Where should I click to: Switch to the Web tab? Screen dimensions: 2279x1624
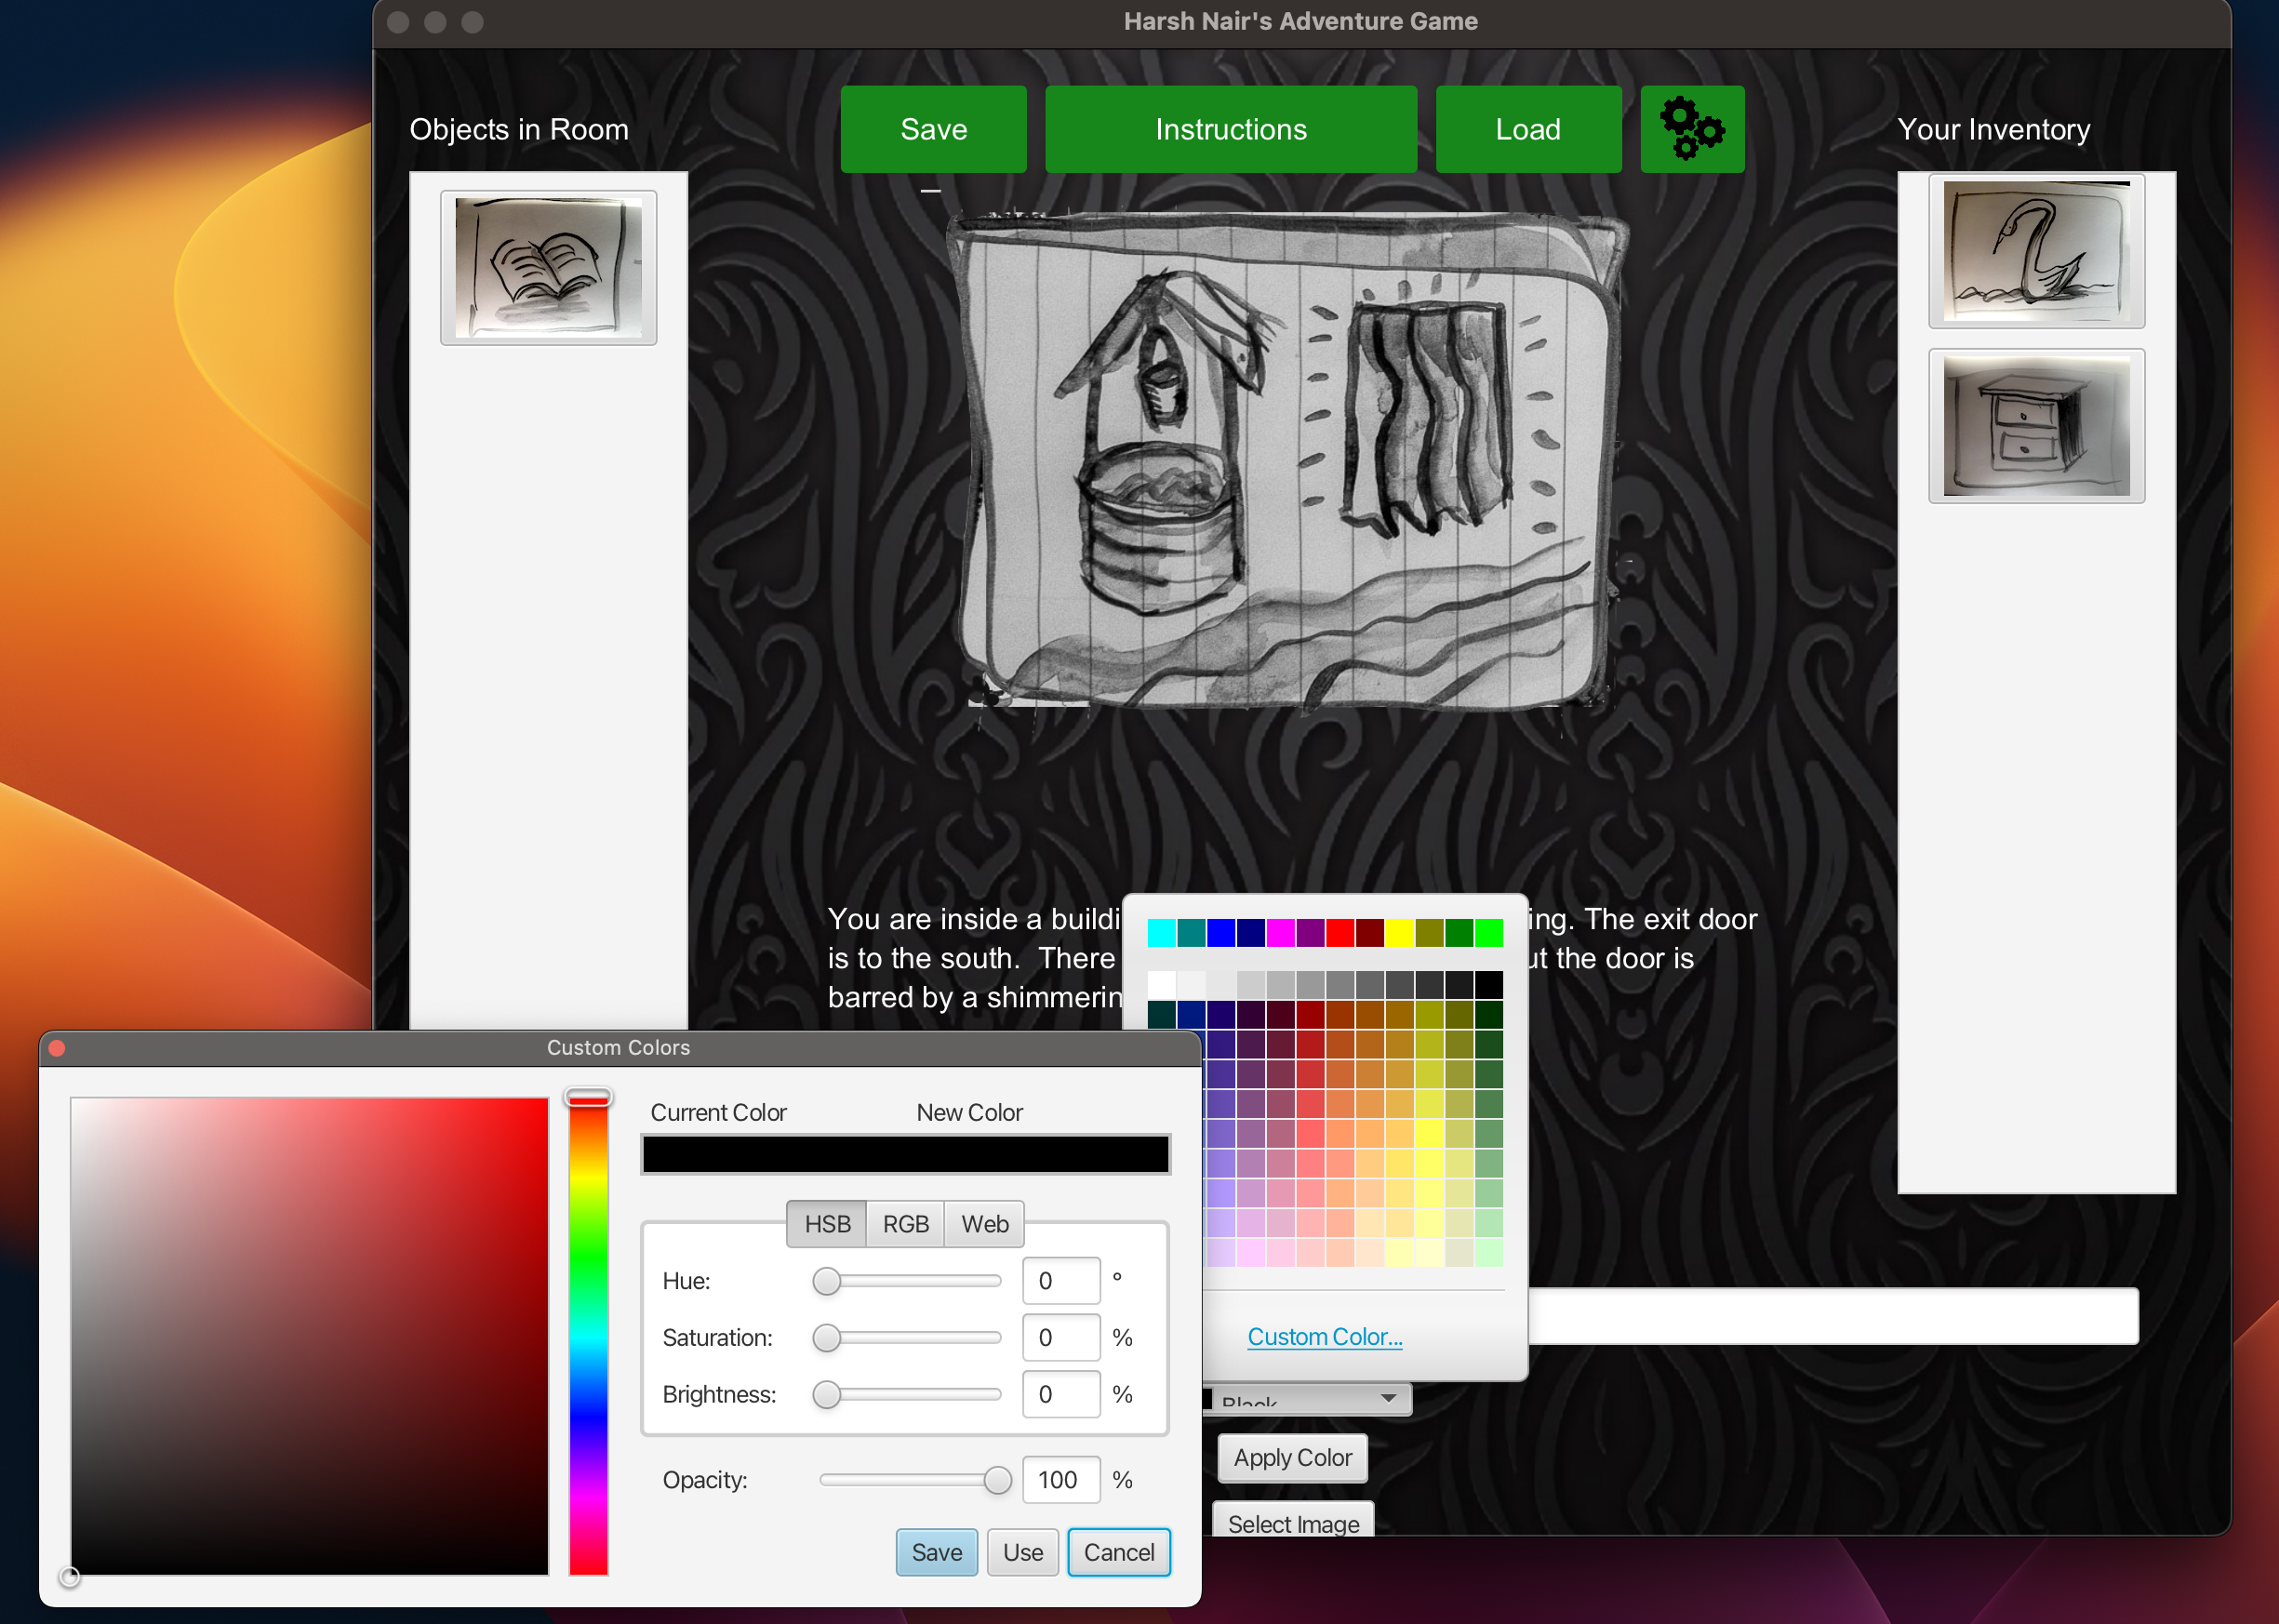(x=984, y=1224)
